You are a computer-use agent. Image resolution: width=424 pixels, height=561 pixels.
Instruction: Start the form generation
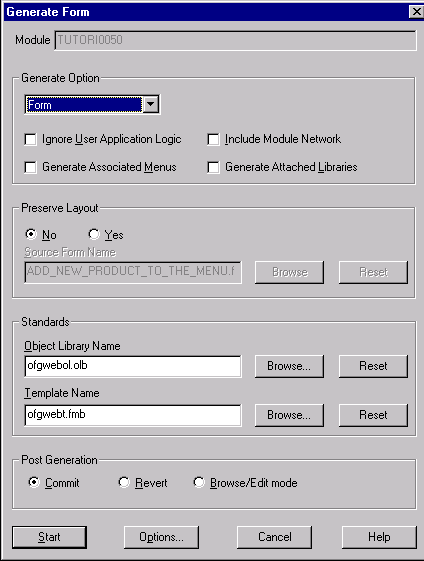pyautogui.click(x=49, y=537)
